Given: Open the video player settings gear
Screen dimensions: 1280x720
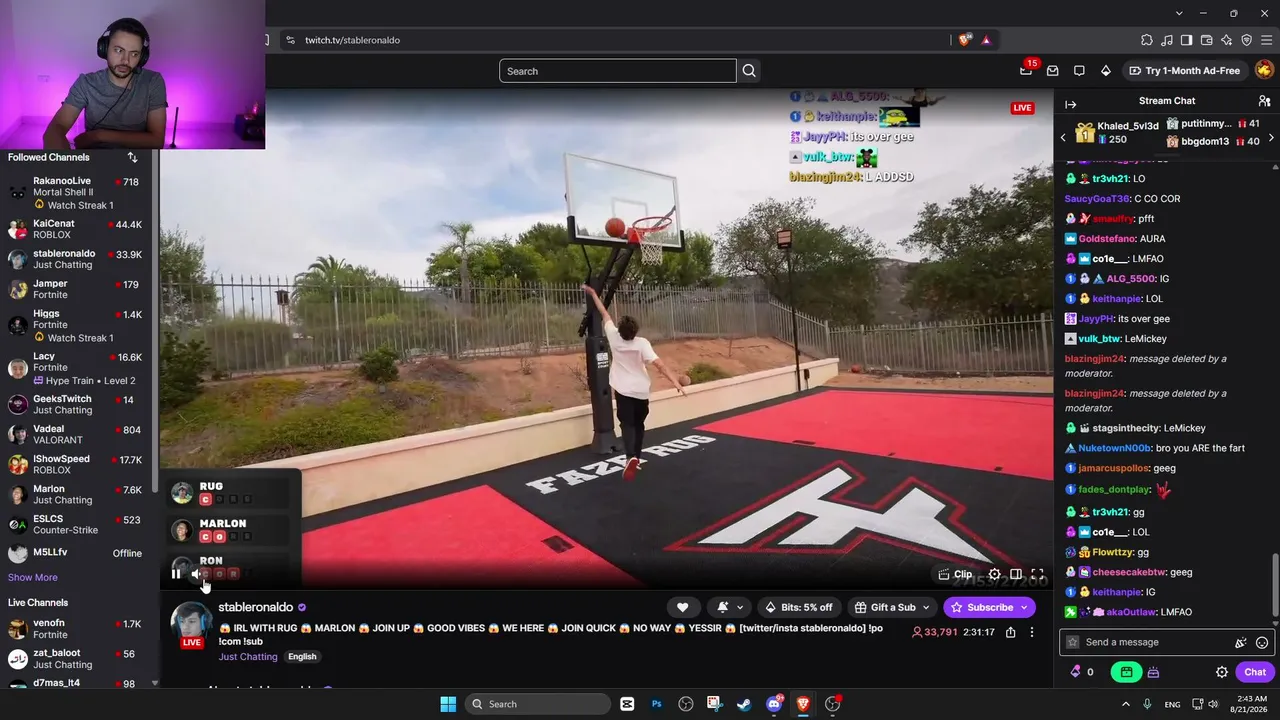Looking at the screenshot, I should coord(994,574).
